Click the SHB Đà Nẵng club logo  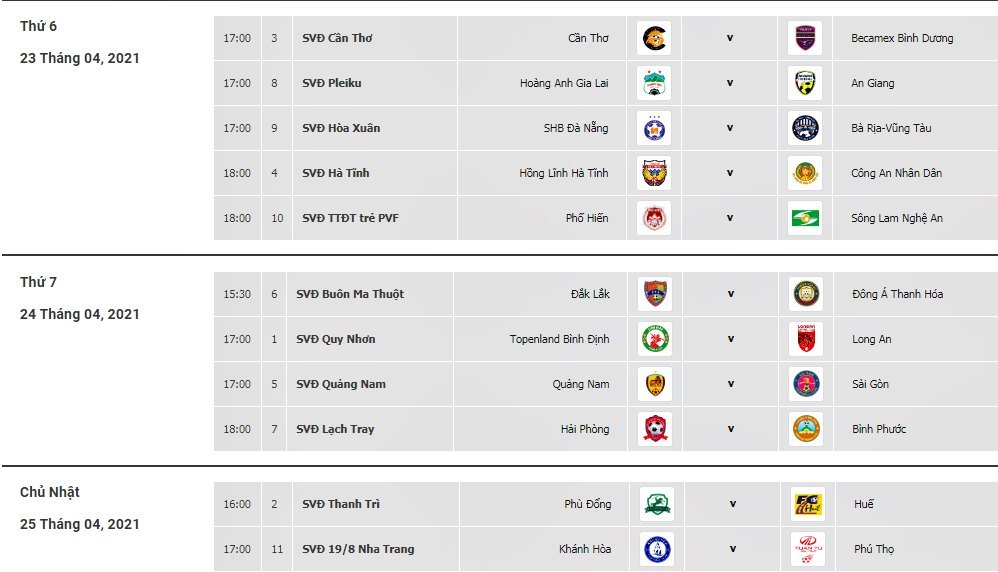655,129
